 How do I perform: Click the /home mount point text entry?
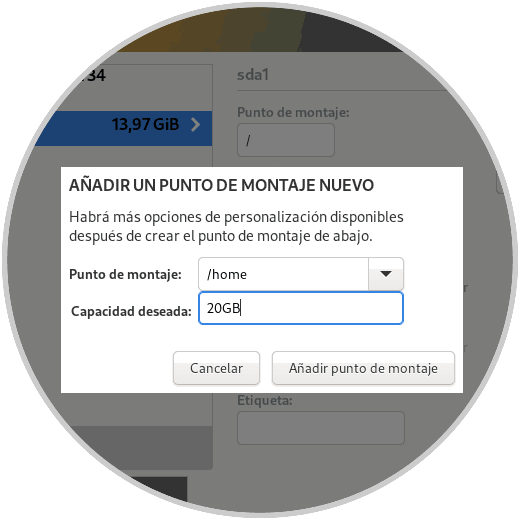coord(283,274)
